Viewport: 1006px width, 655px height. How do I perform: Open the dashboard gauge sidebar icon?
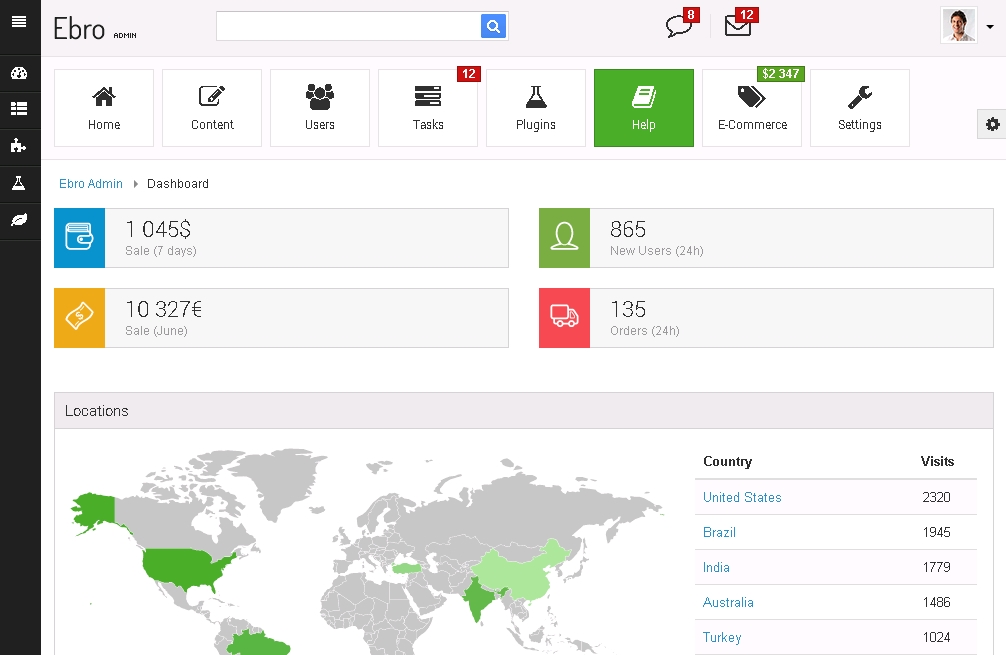[19, 74]
